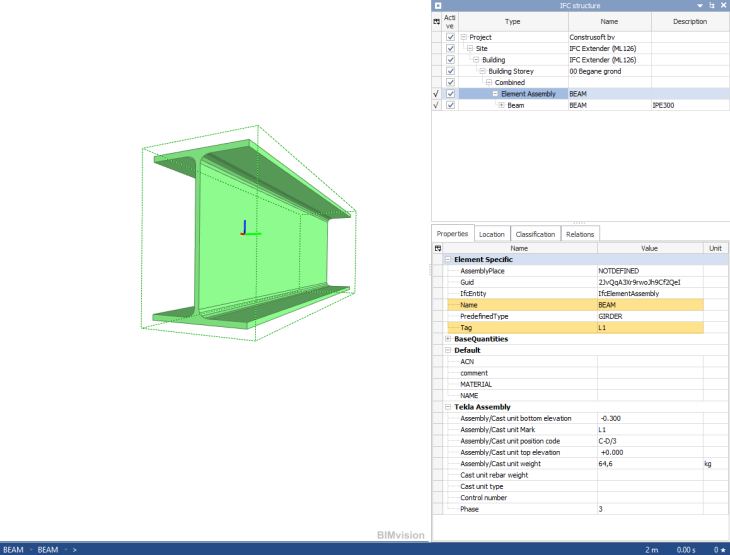730x555 pixels.
Task: Toggle the Site row Active checkbox
Action: tap(450, 48)
